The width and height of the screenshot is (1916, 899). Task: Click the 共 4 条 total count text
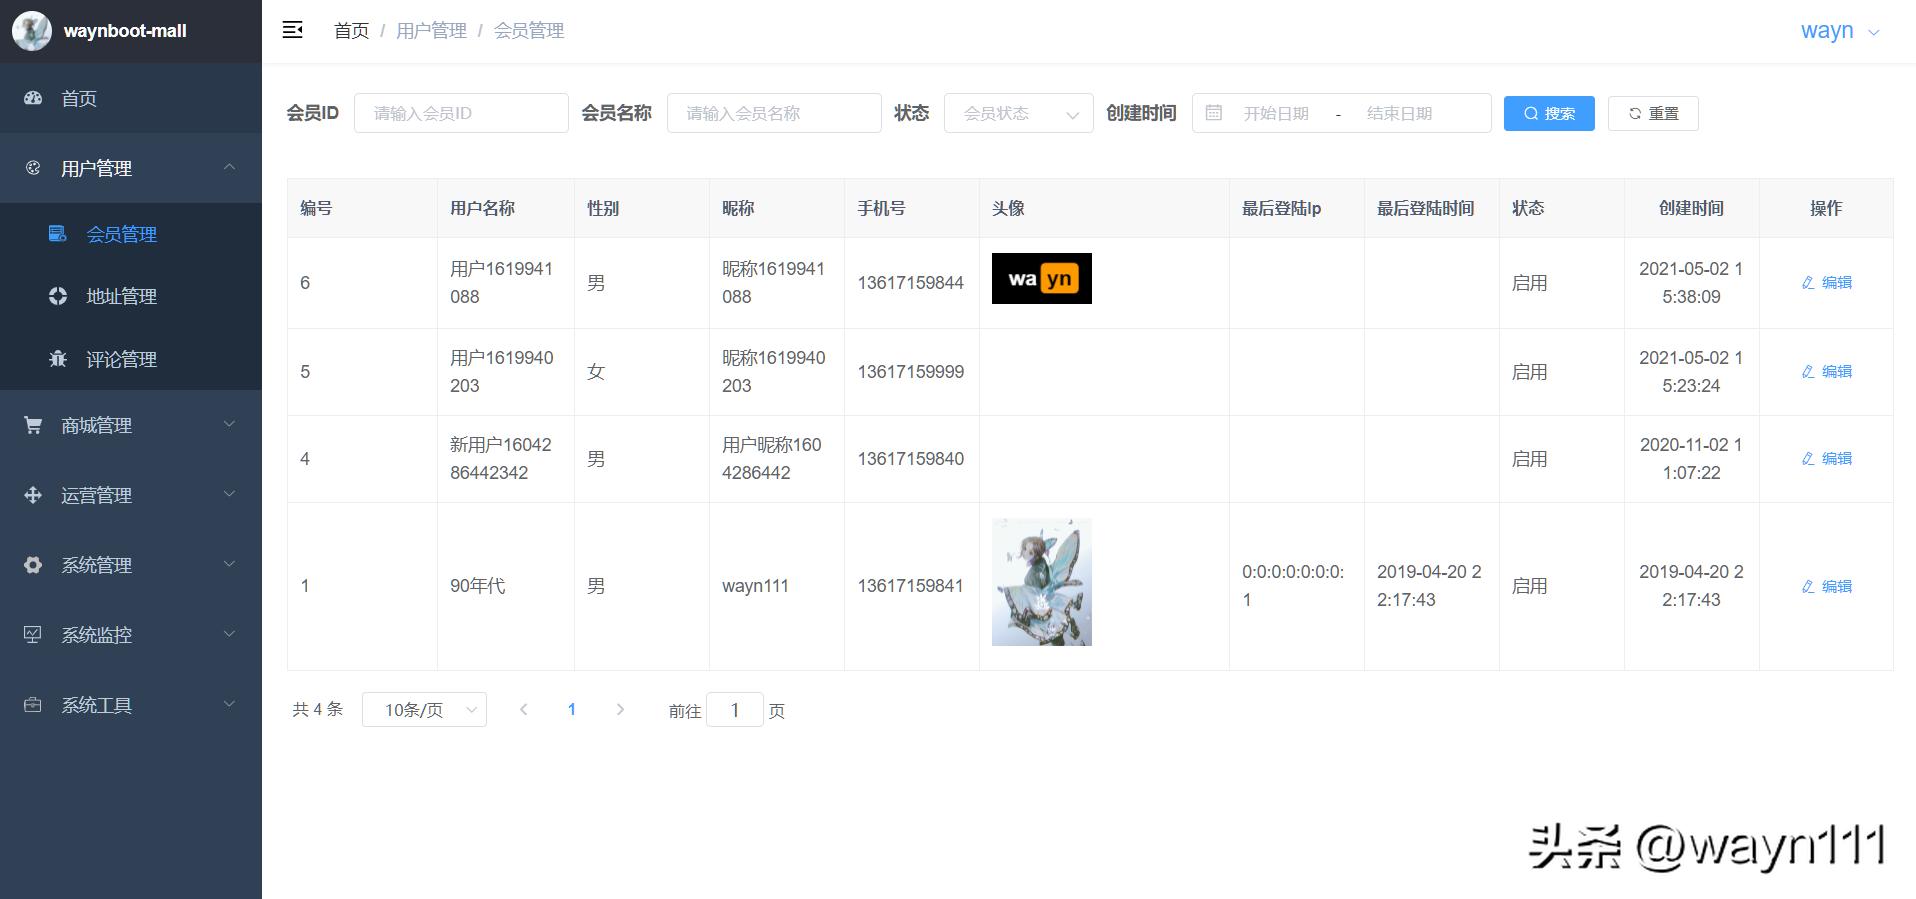tap(317, 710)
